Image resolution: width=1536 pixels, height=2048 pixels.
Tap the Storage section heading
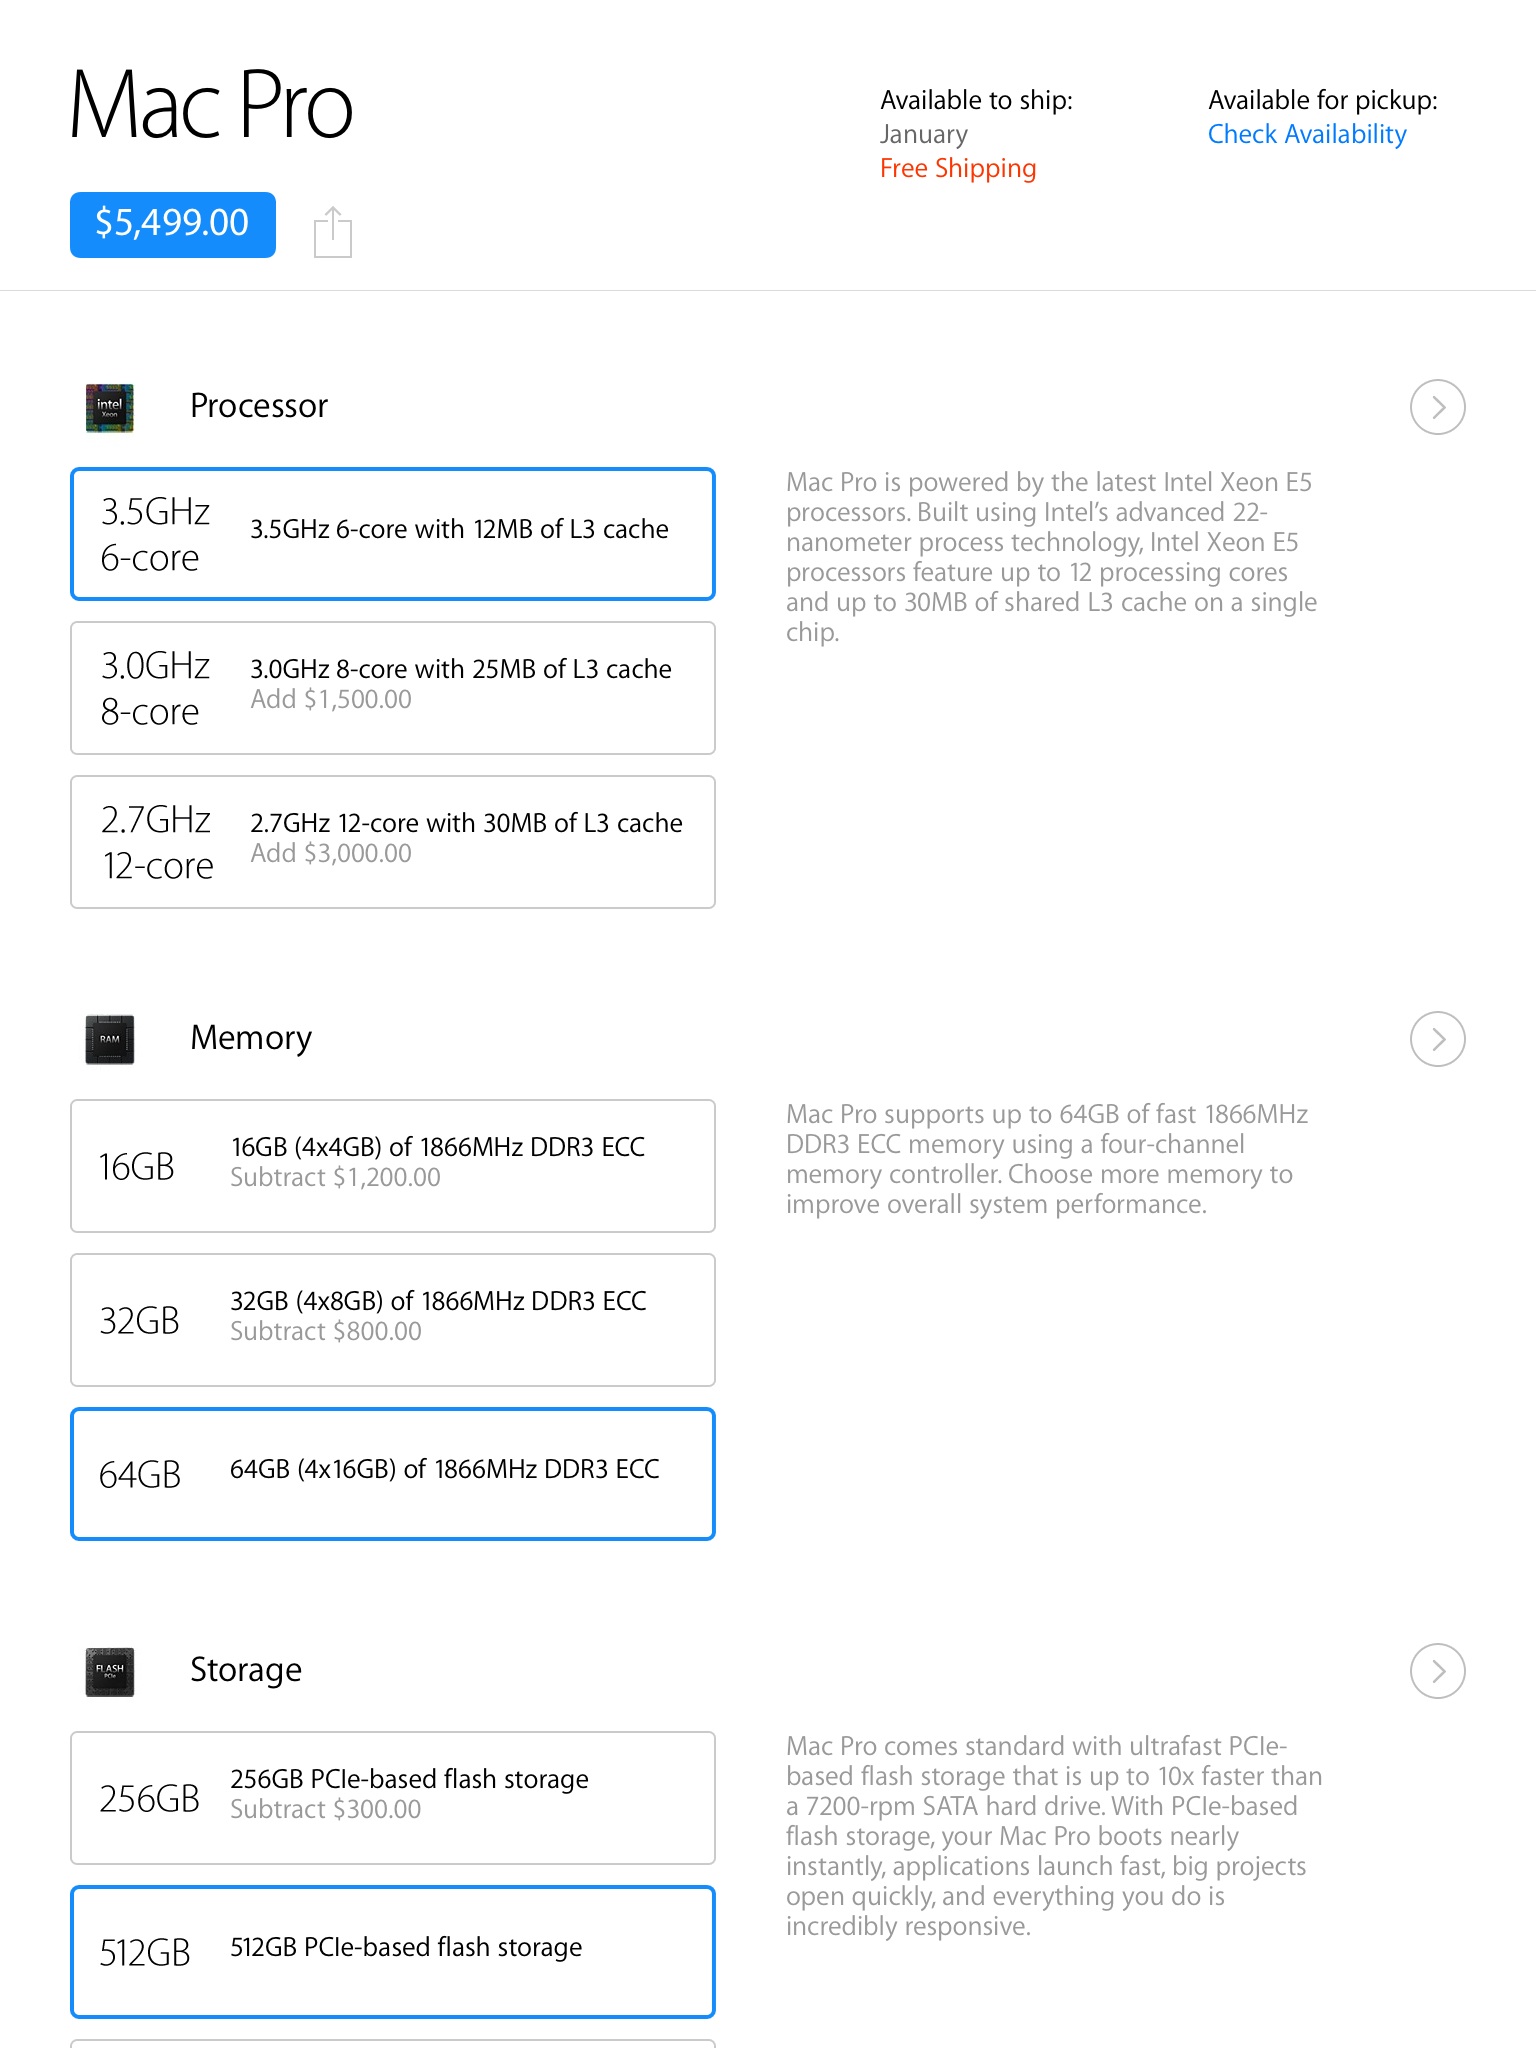(246, 1670)
